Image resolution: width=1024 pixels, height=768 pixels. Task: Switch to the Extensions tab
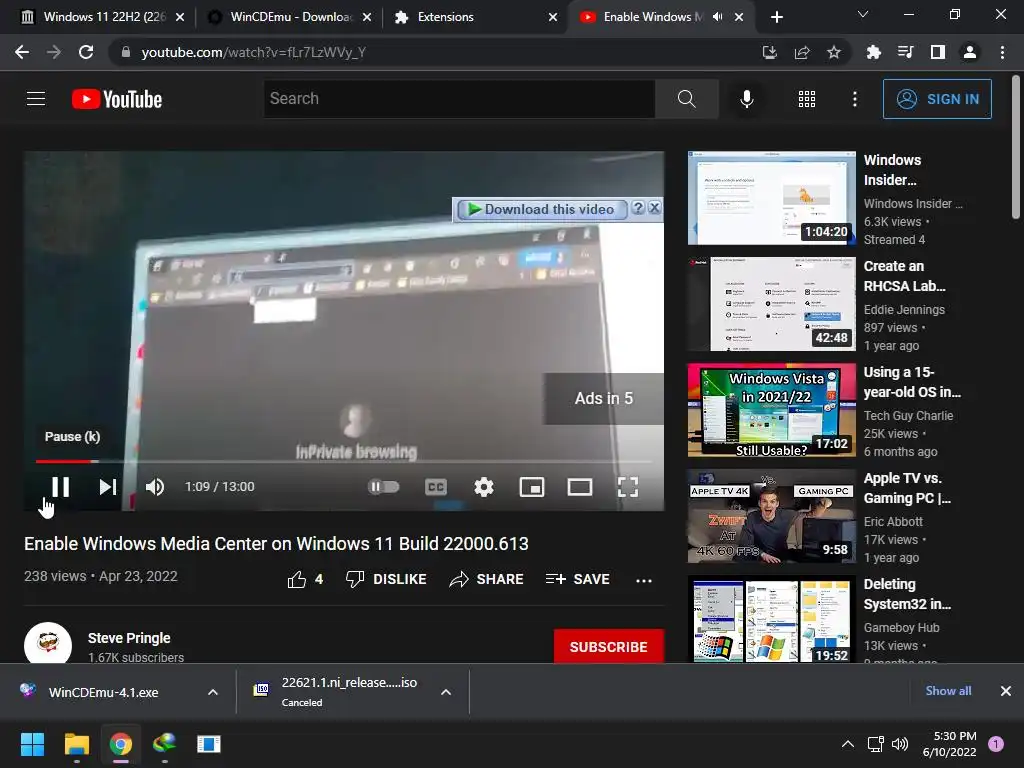click(473, 17)
